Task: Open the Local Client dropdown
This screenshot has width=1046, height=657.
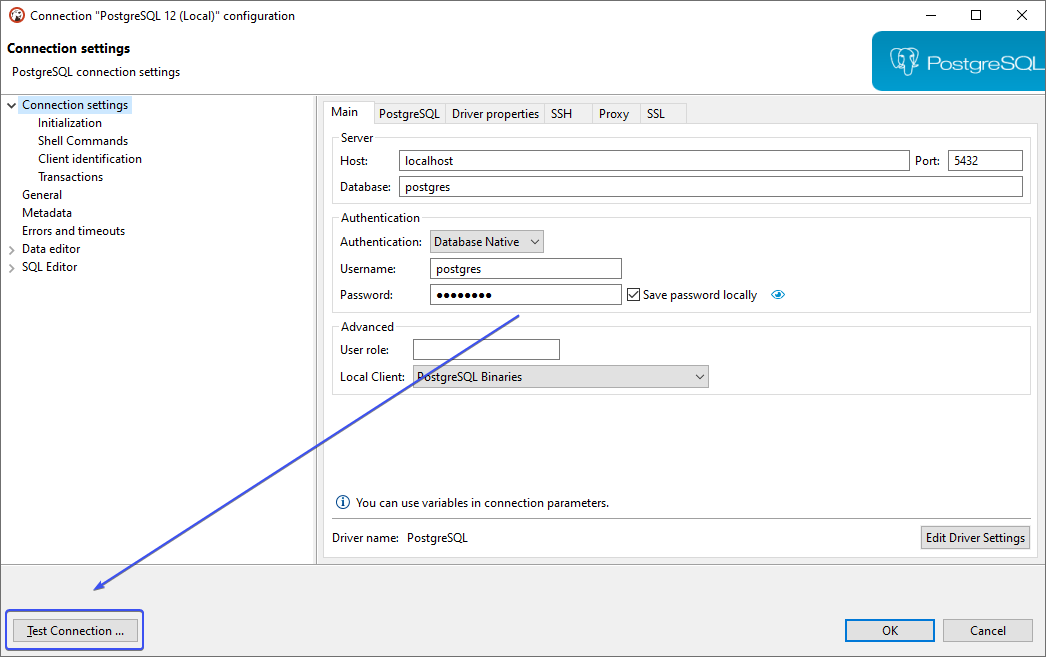Action: pyautogui.click(x=699, y=376)
